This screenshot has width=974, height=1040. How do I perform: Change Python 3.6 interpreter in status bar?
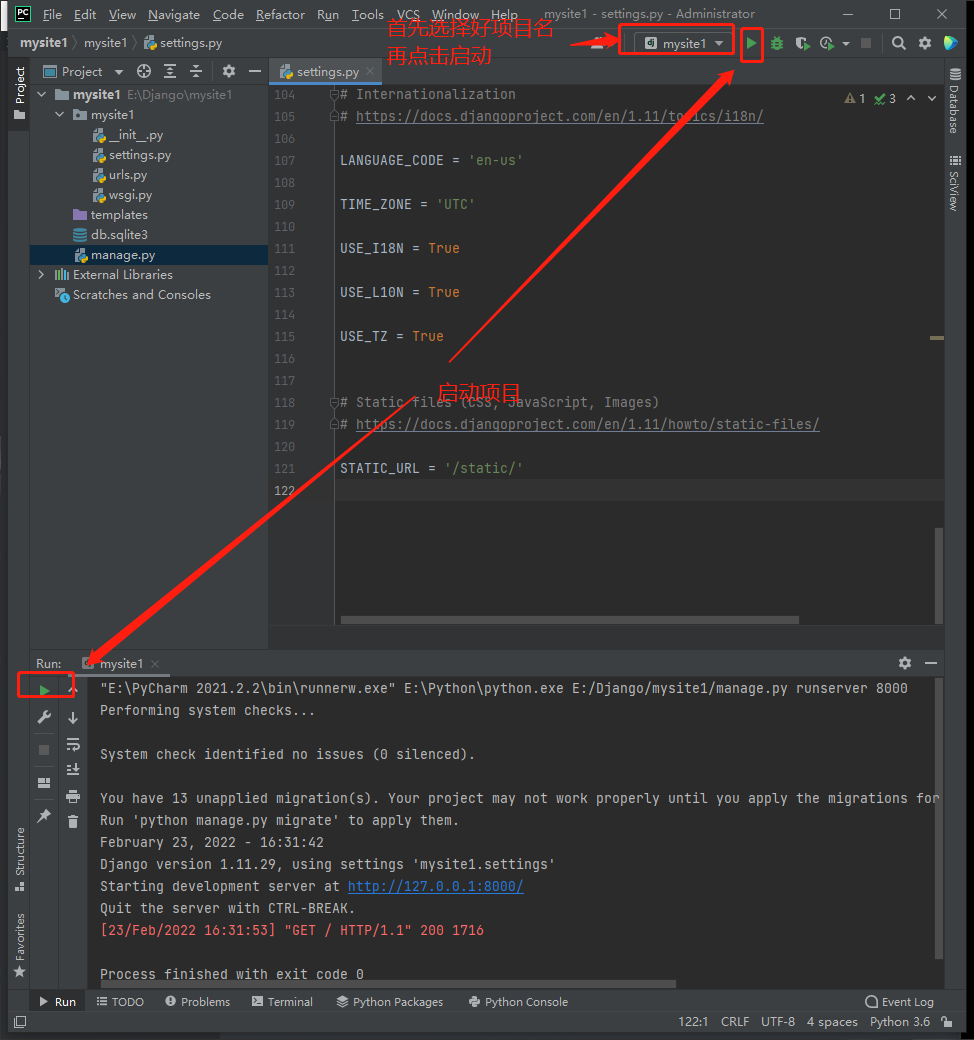coord(900,1021)
